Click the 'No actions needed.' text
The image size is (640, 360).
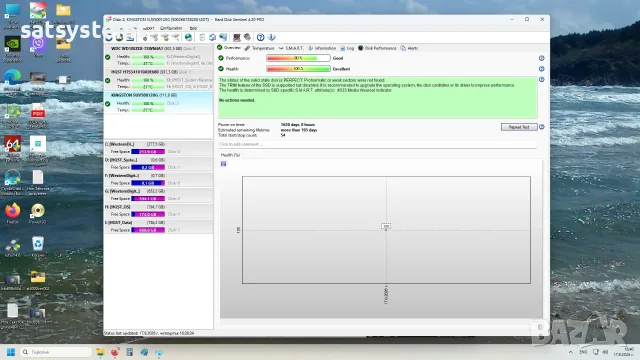(x=237, y=100)
